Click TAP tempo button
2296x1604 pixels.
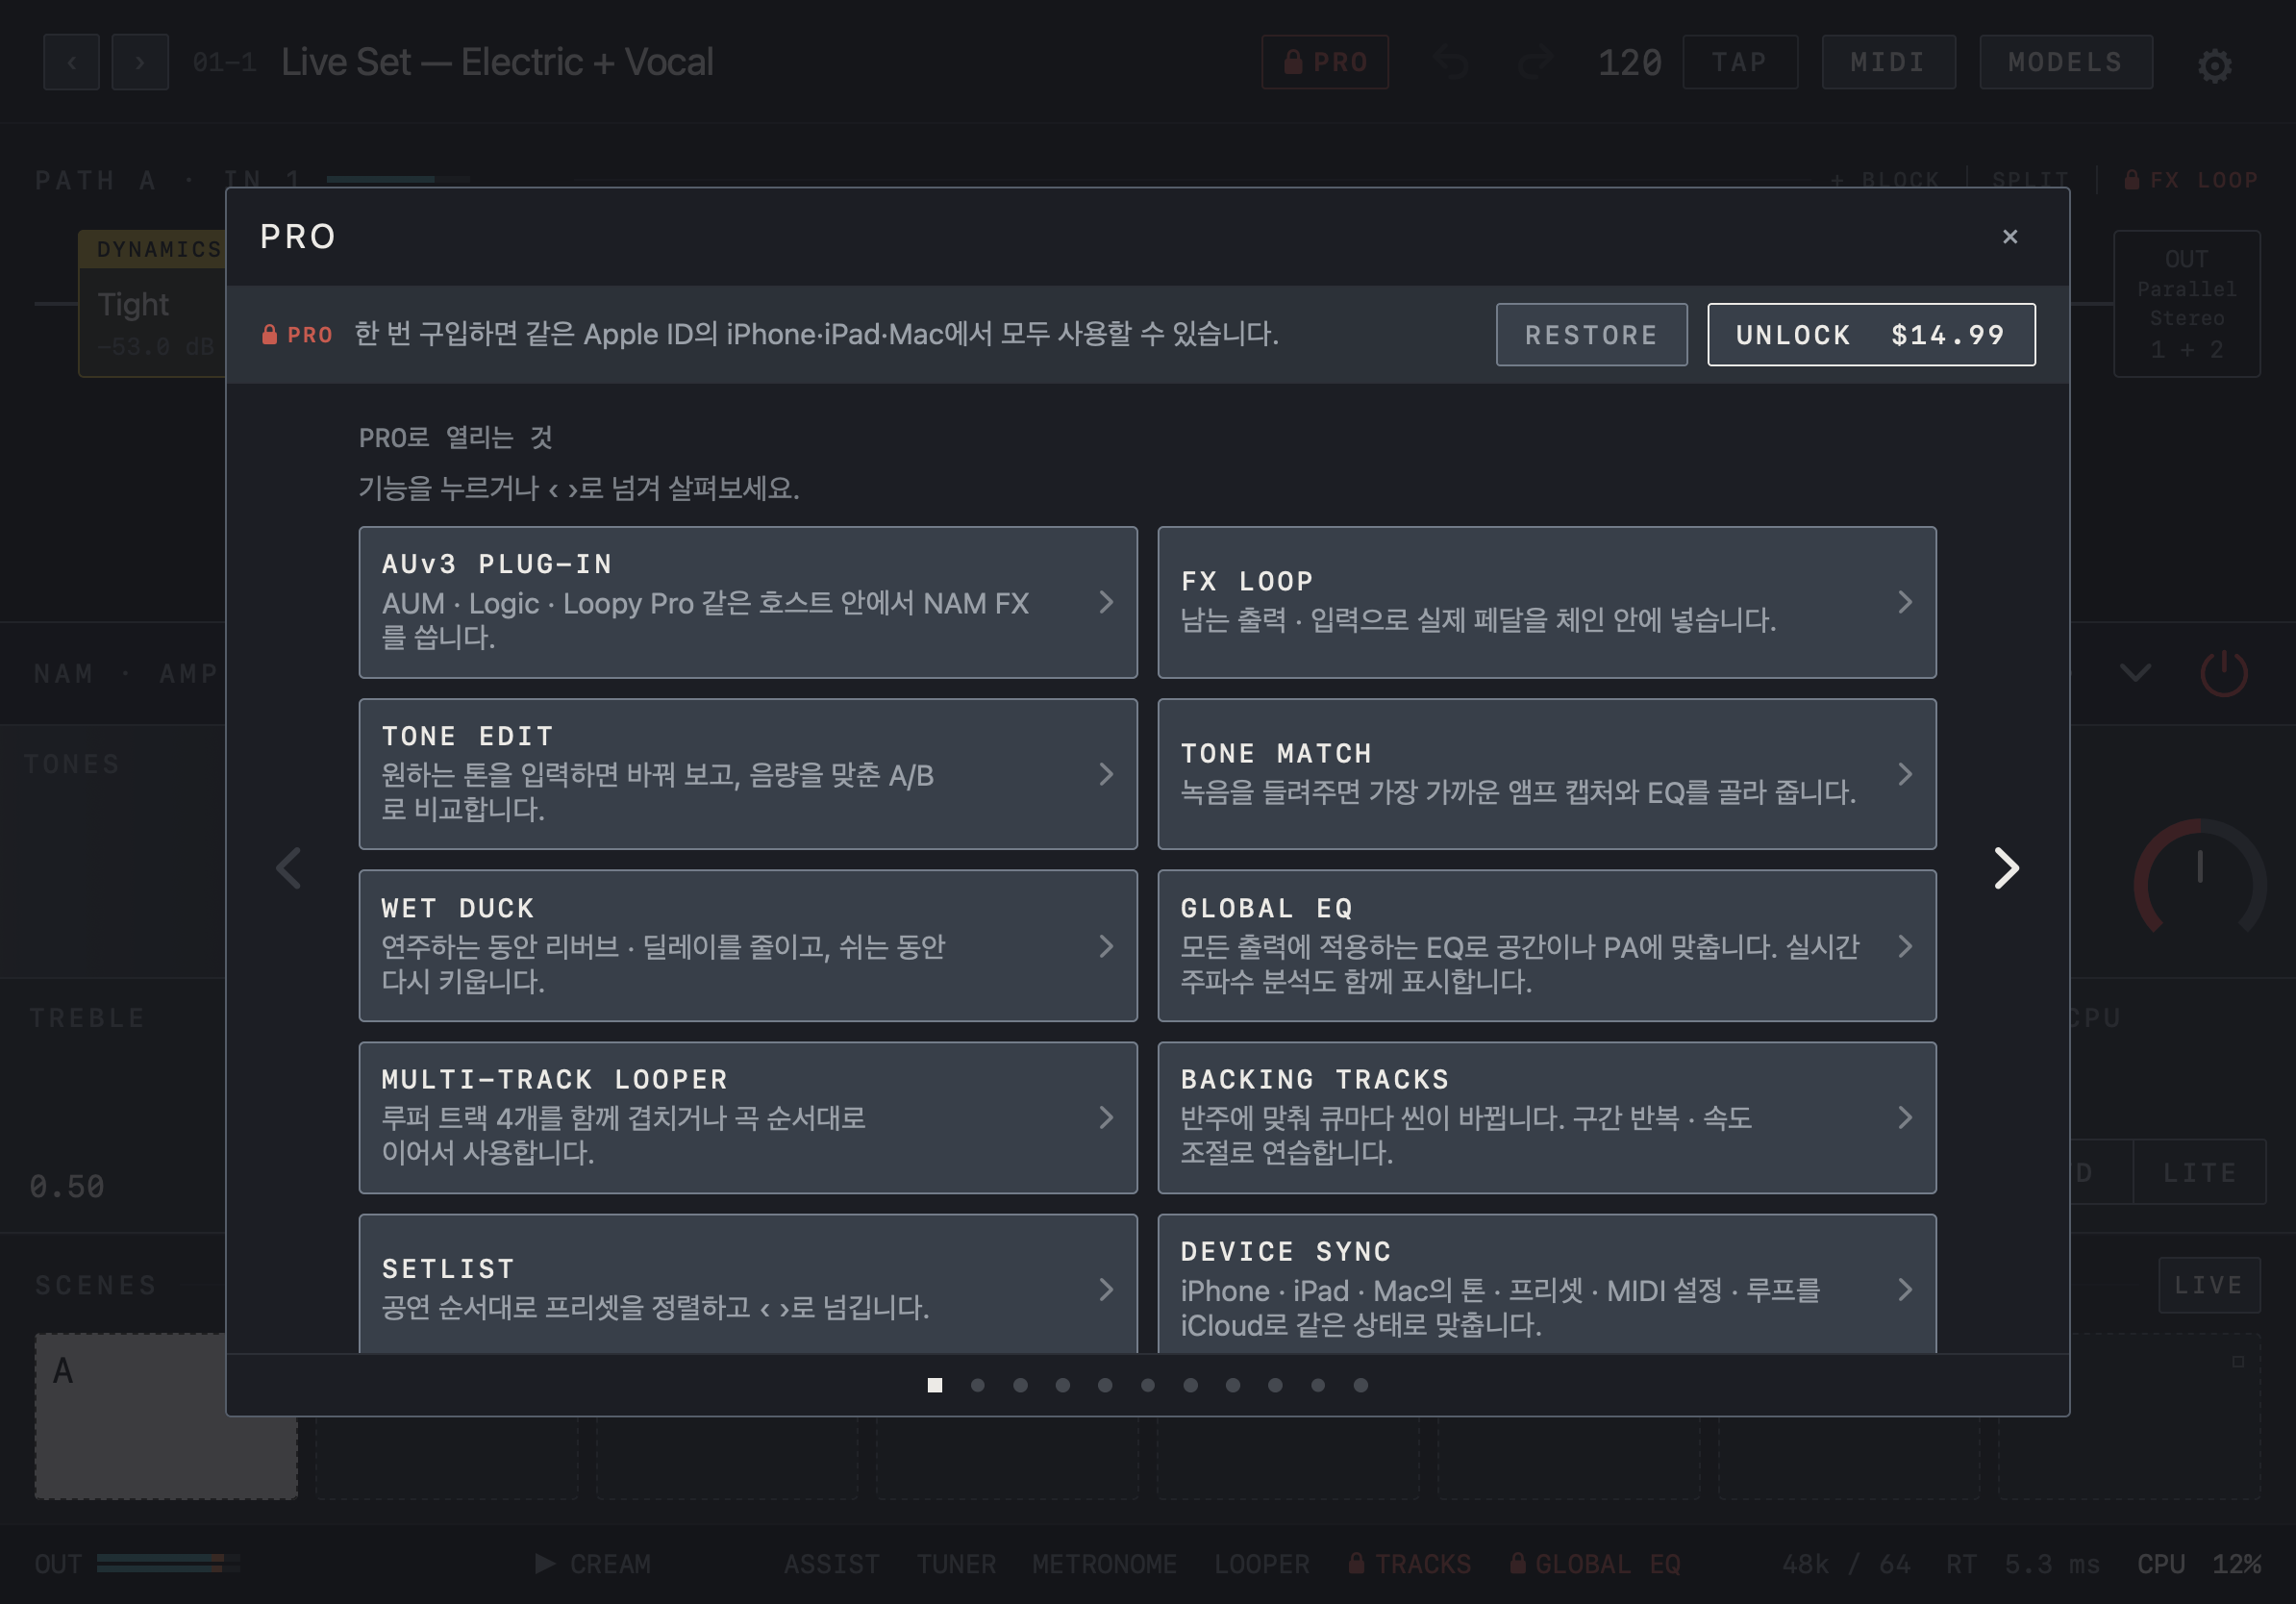(x=1739, y=62)
